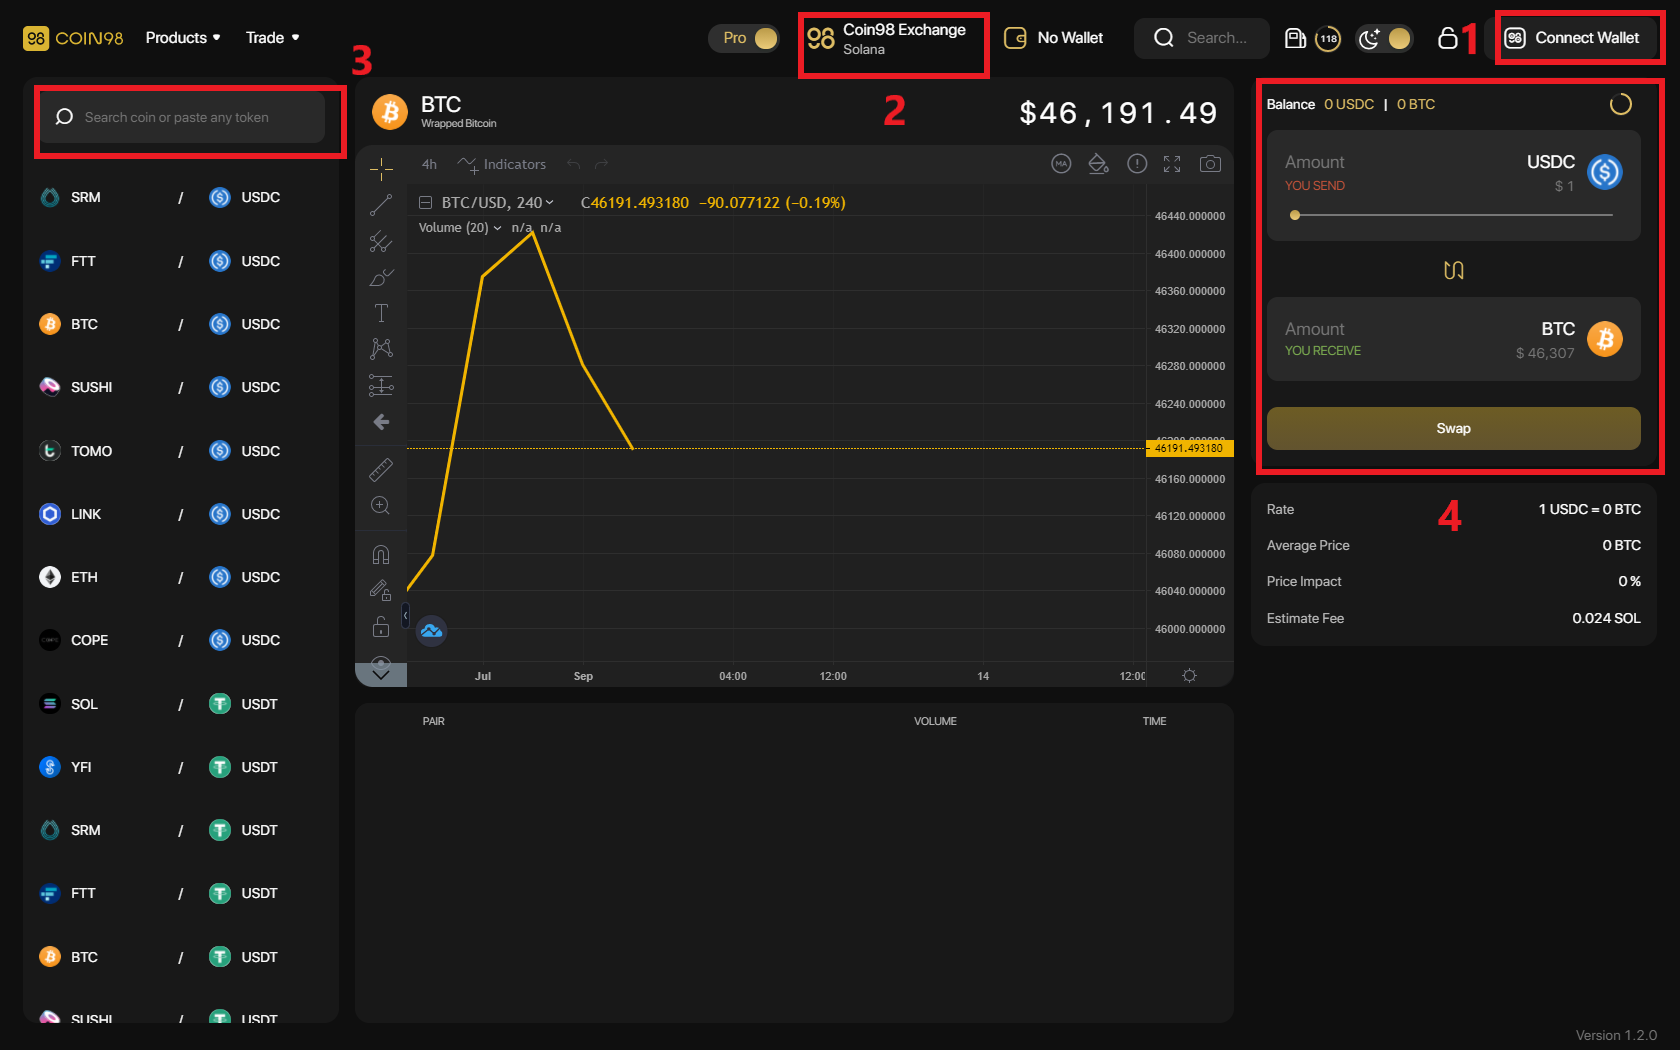Open the Products menu
Viewport: 1680px width, 1050px height.
click(183, 38)
